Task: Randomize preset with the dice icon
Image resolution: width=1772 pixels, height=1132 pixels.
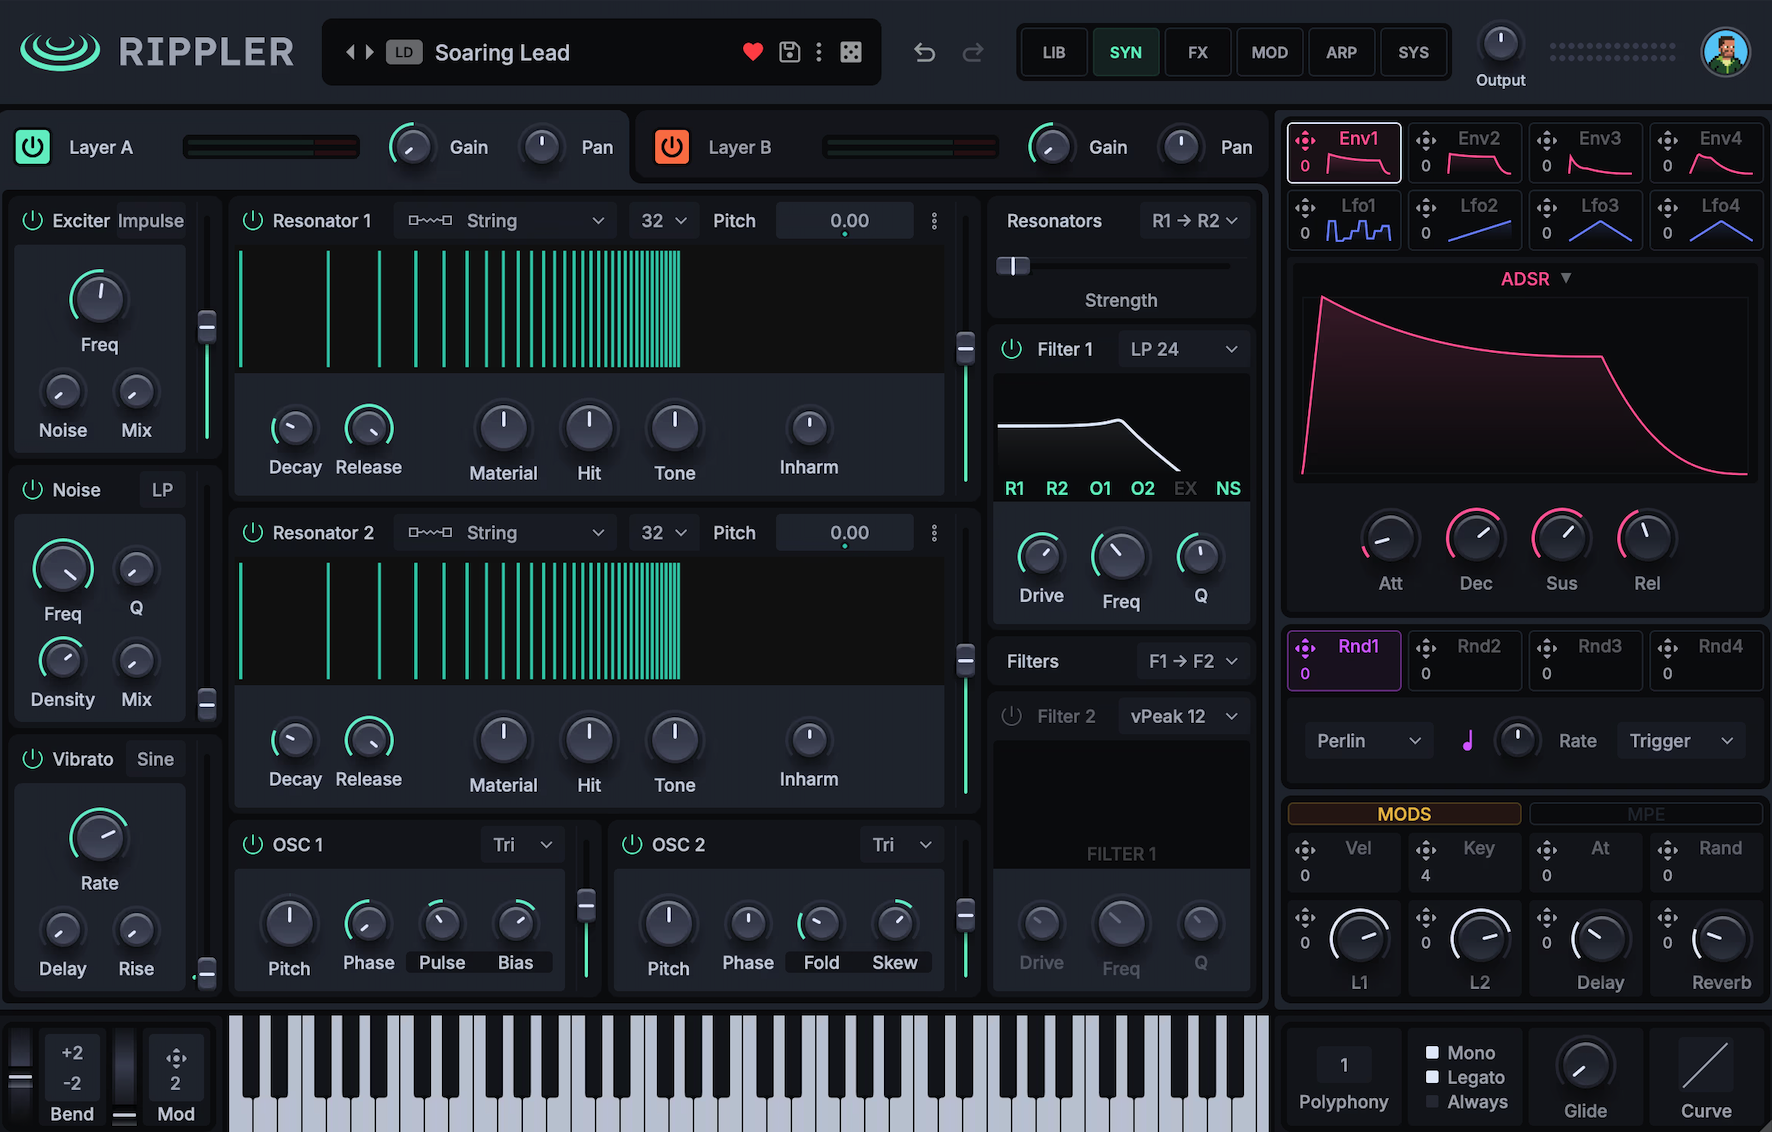Action: (851, 52)
